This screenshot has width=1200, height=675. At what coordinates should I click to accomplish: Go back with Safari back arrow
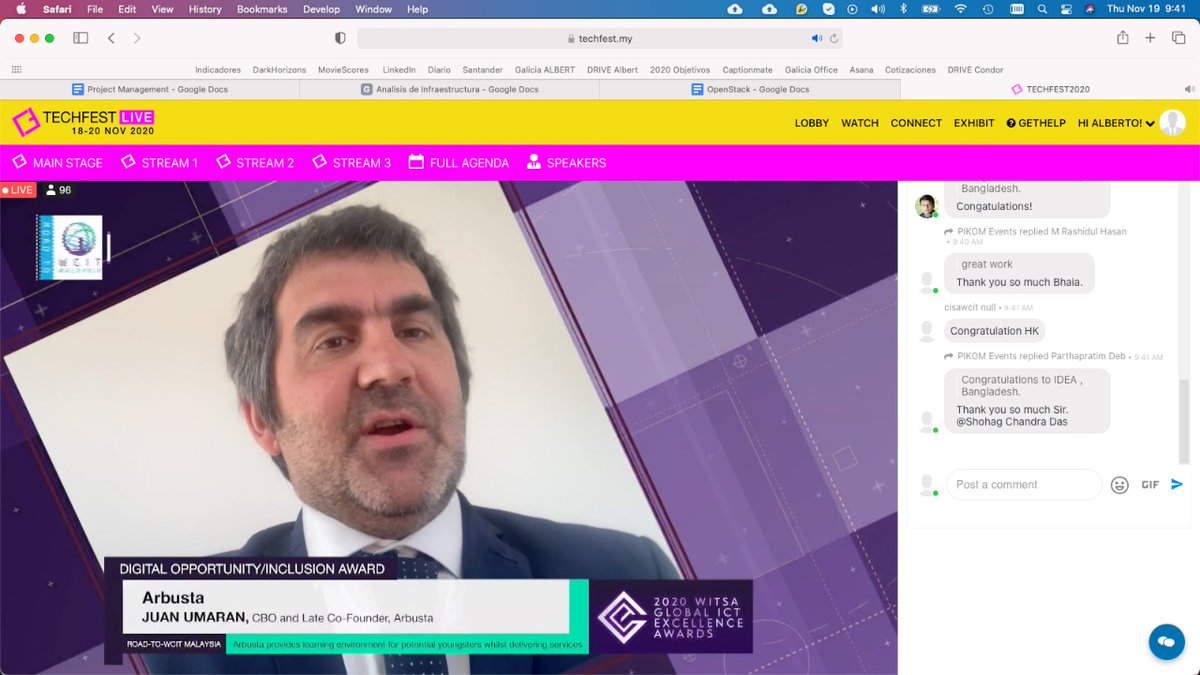click(111, 38)
